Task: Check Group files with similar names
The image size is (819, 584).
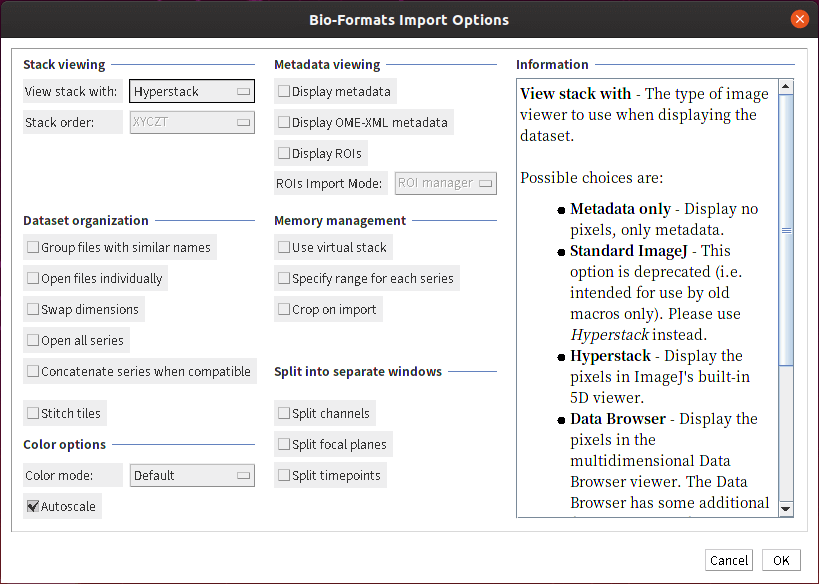Action: [x=33, y=247]
